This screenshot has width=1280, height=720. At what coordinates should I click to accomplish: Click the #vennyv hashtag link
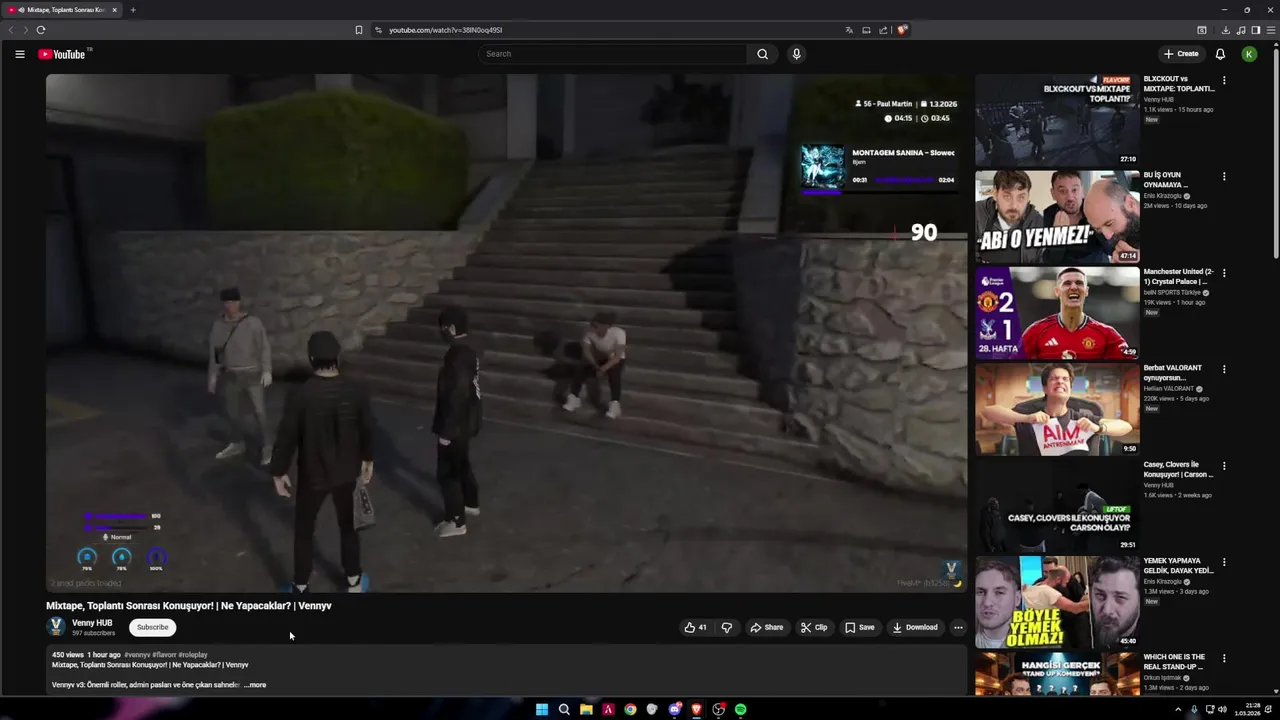point(137,655)
